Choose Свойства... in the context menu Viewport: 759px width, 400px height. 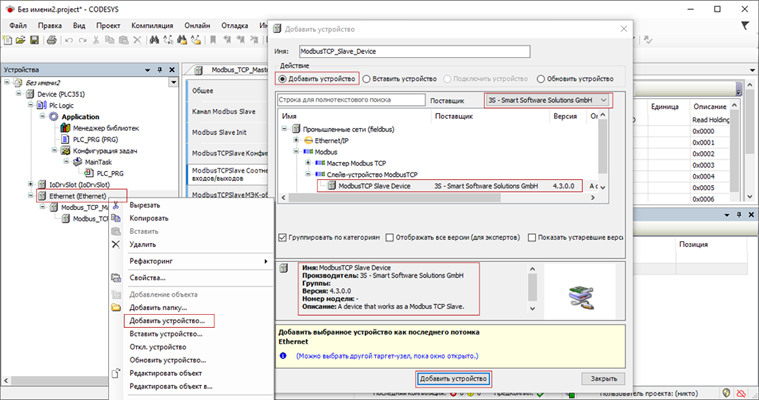point(148,277)
